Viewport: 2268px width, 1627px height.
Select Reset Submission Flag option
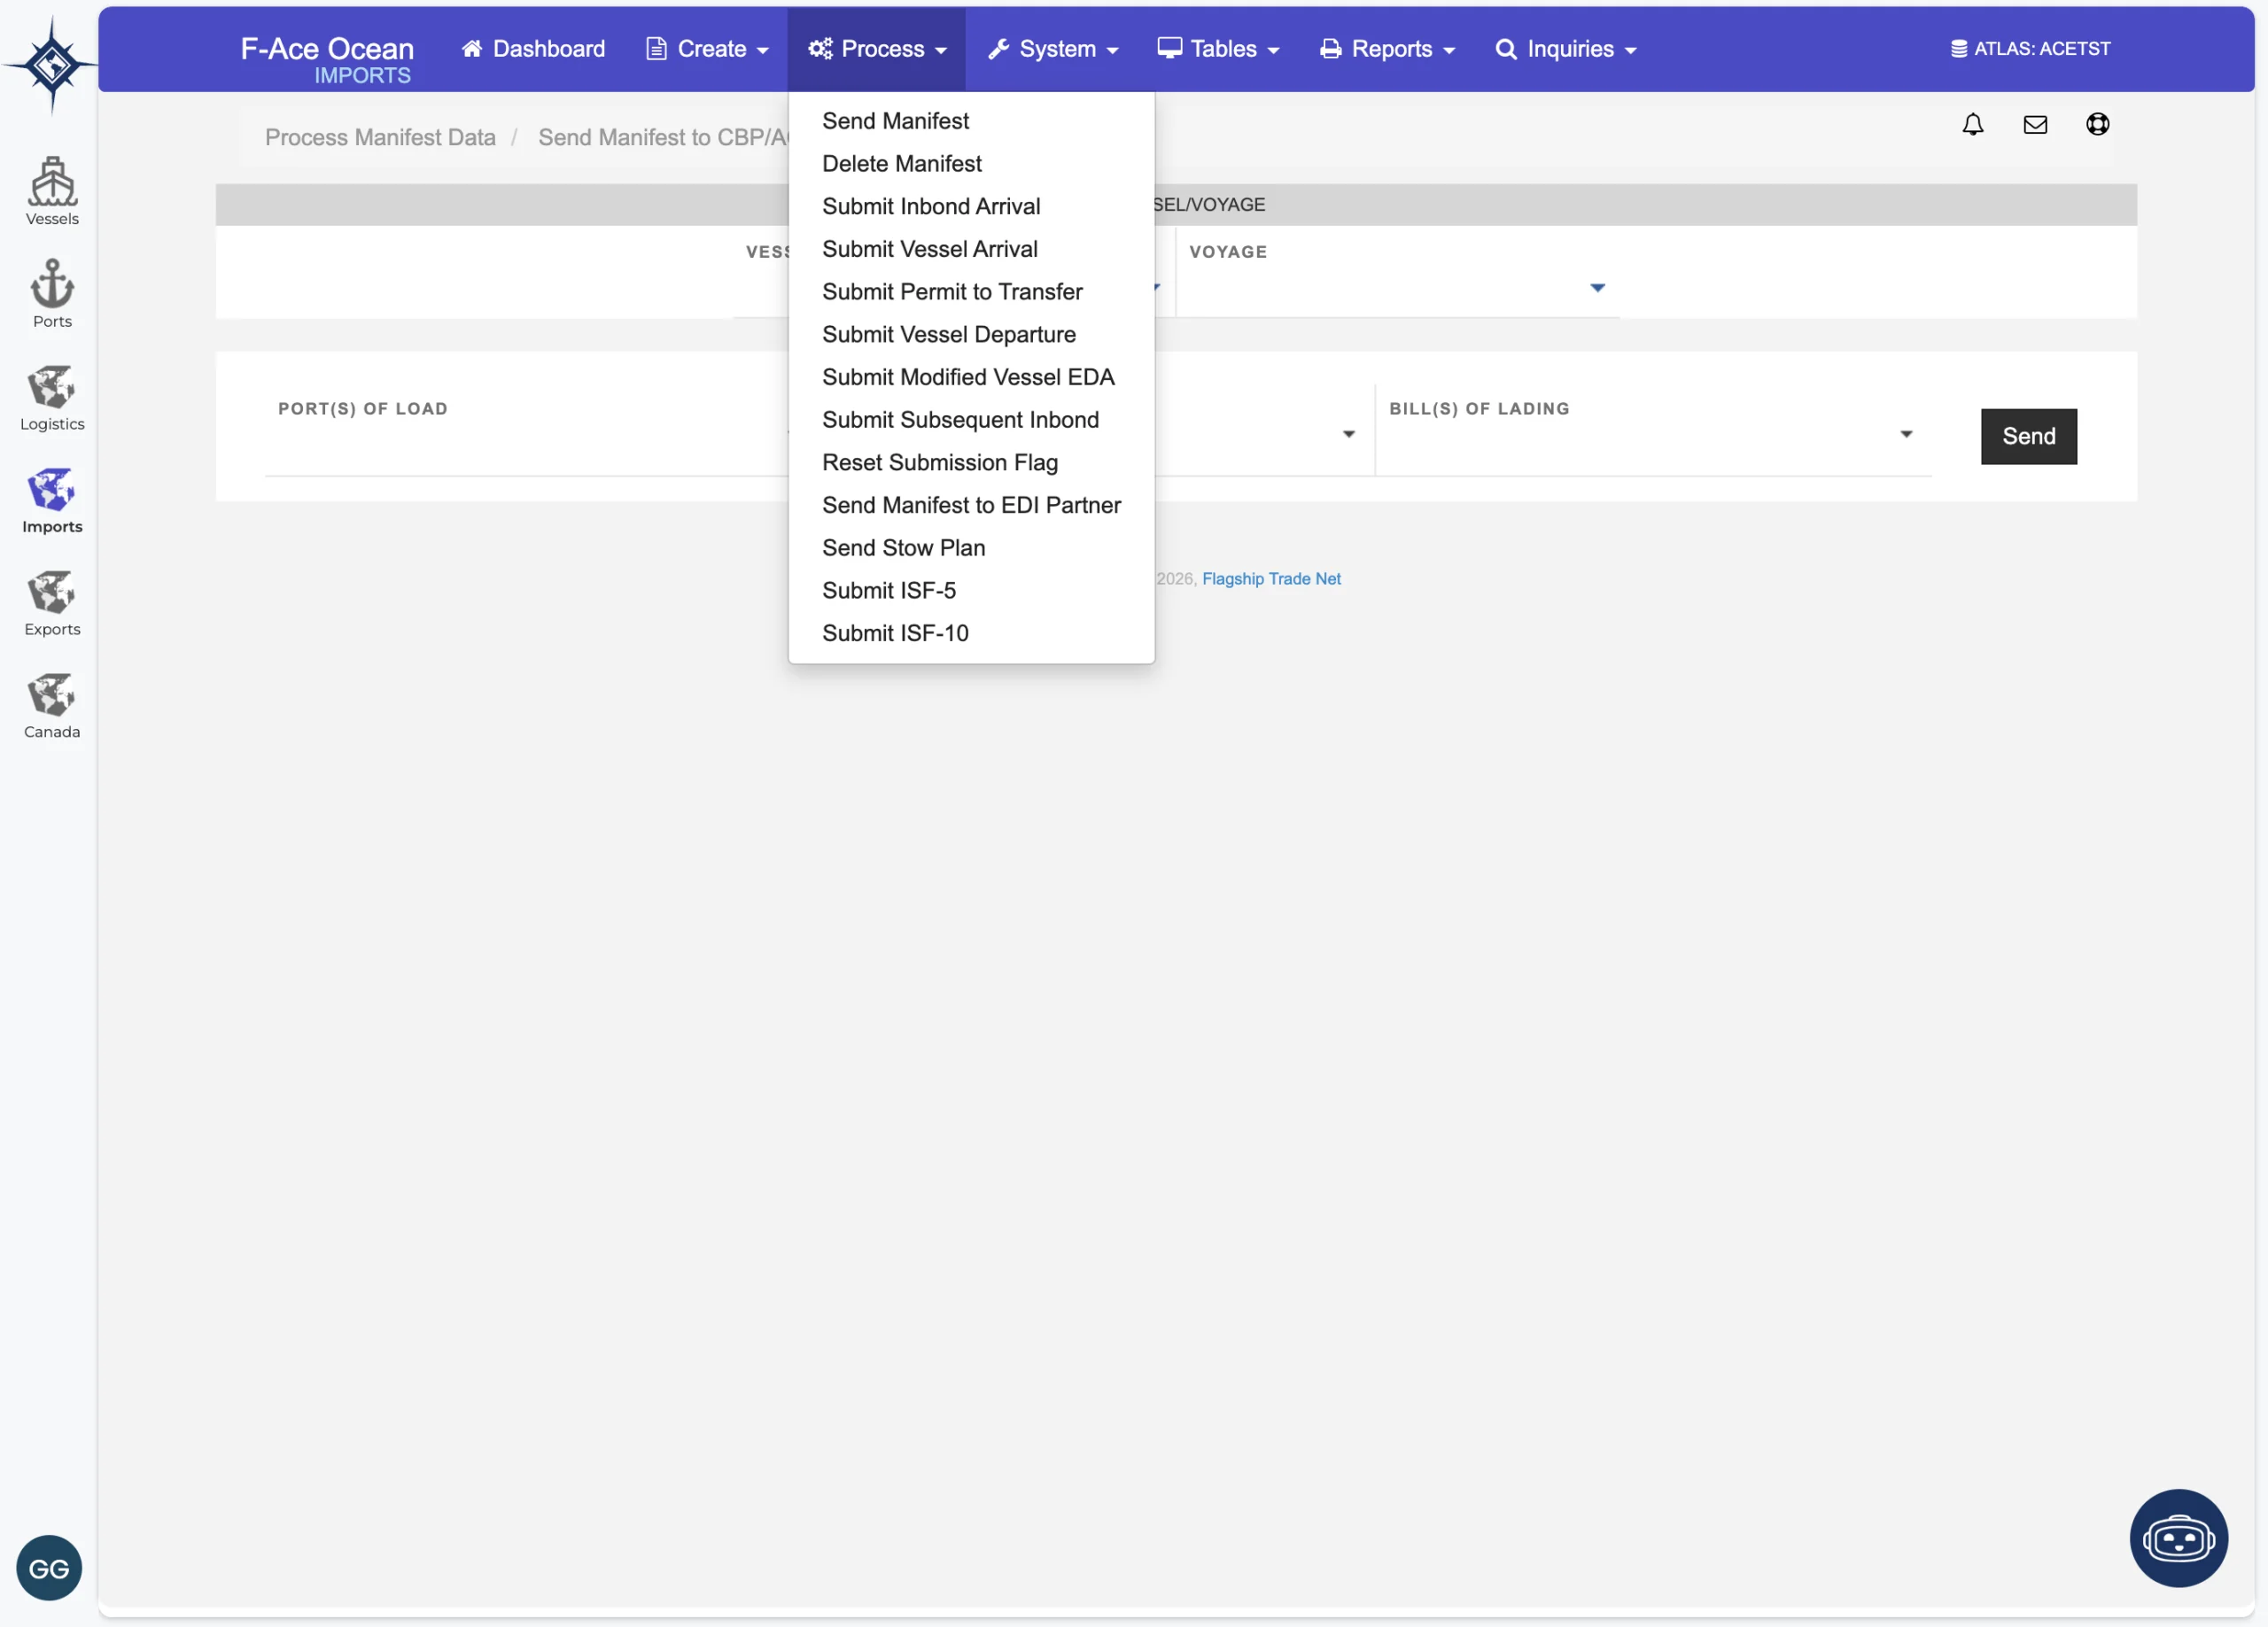click(939, 462)
